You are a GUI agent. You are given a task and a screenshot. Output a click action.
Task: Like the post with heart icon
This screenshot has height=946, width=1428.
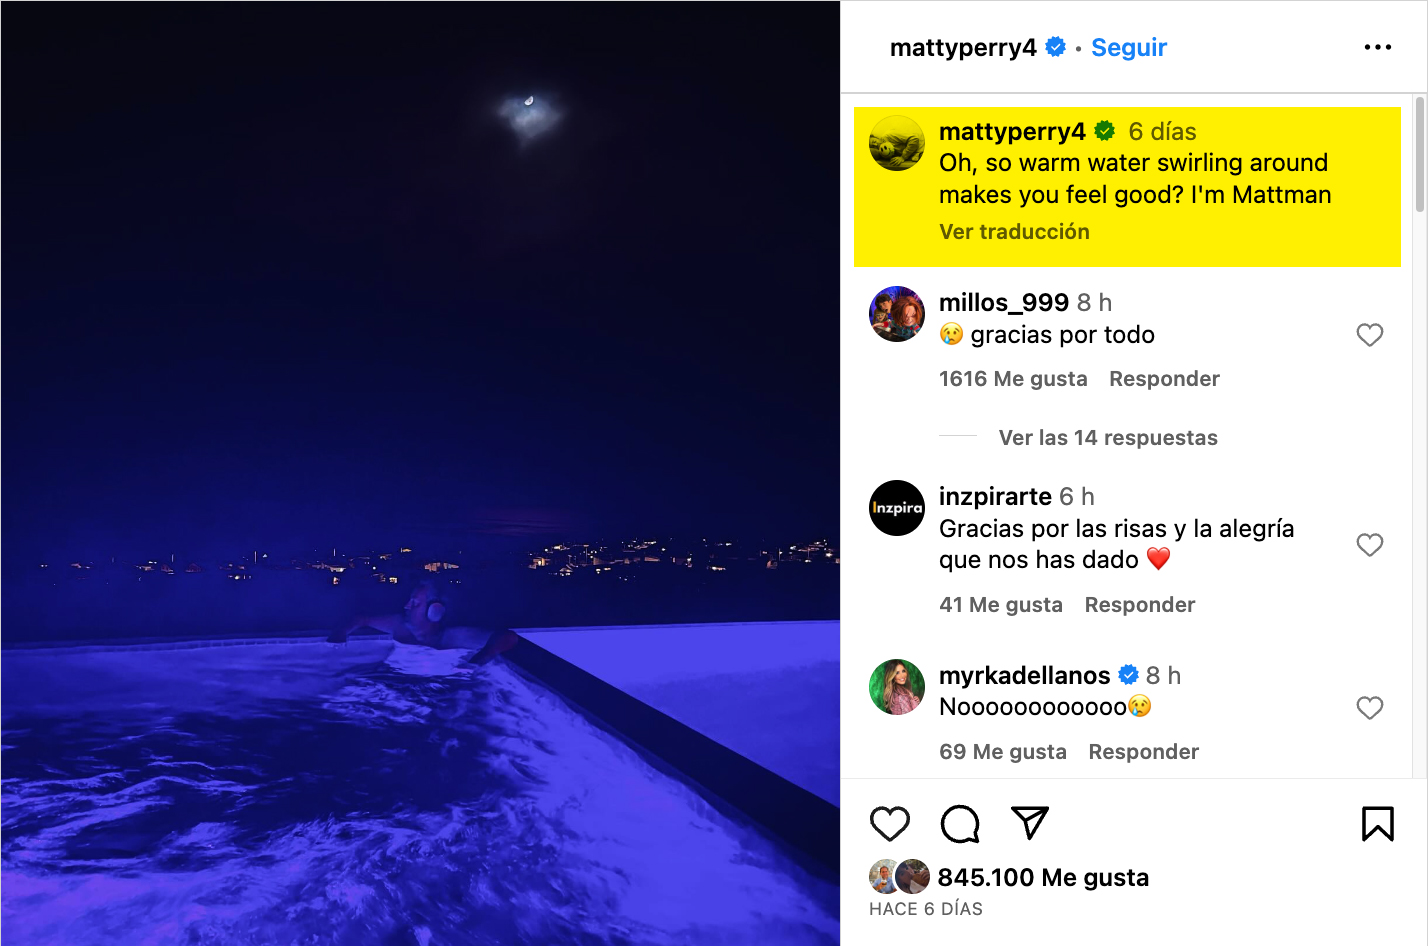[x=889, y=824]
